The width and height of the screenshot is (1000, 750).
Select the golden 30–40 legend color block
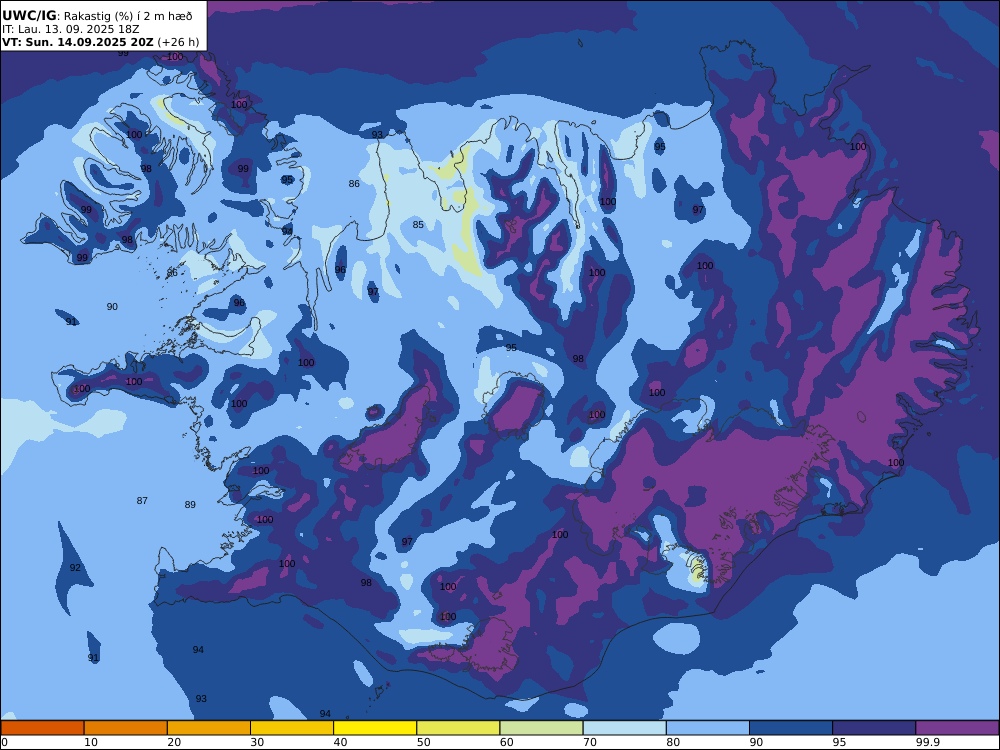[x=292, y=728]
